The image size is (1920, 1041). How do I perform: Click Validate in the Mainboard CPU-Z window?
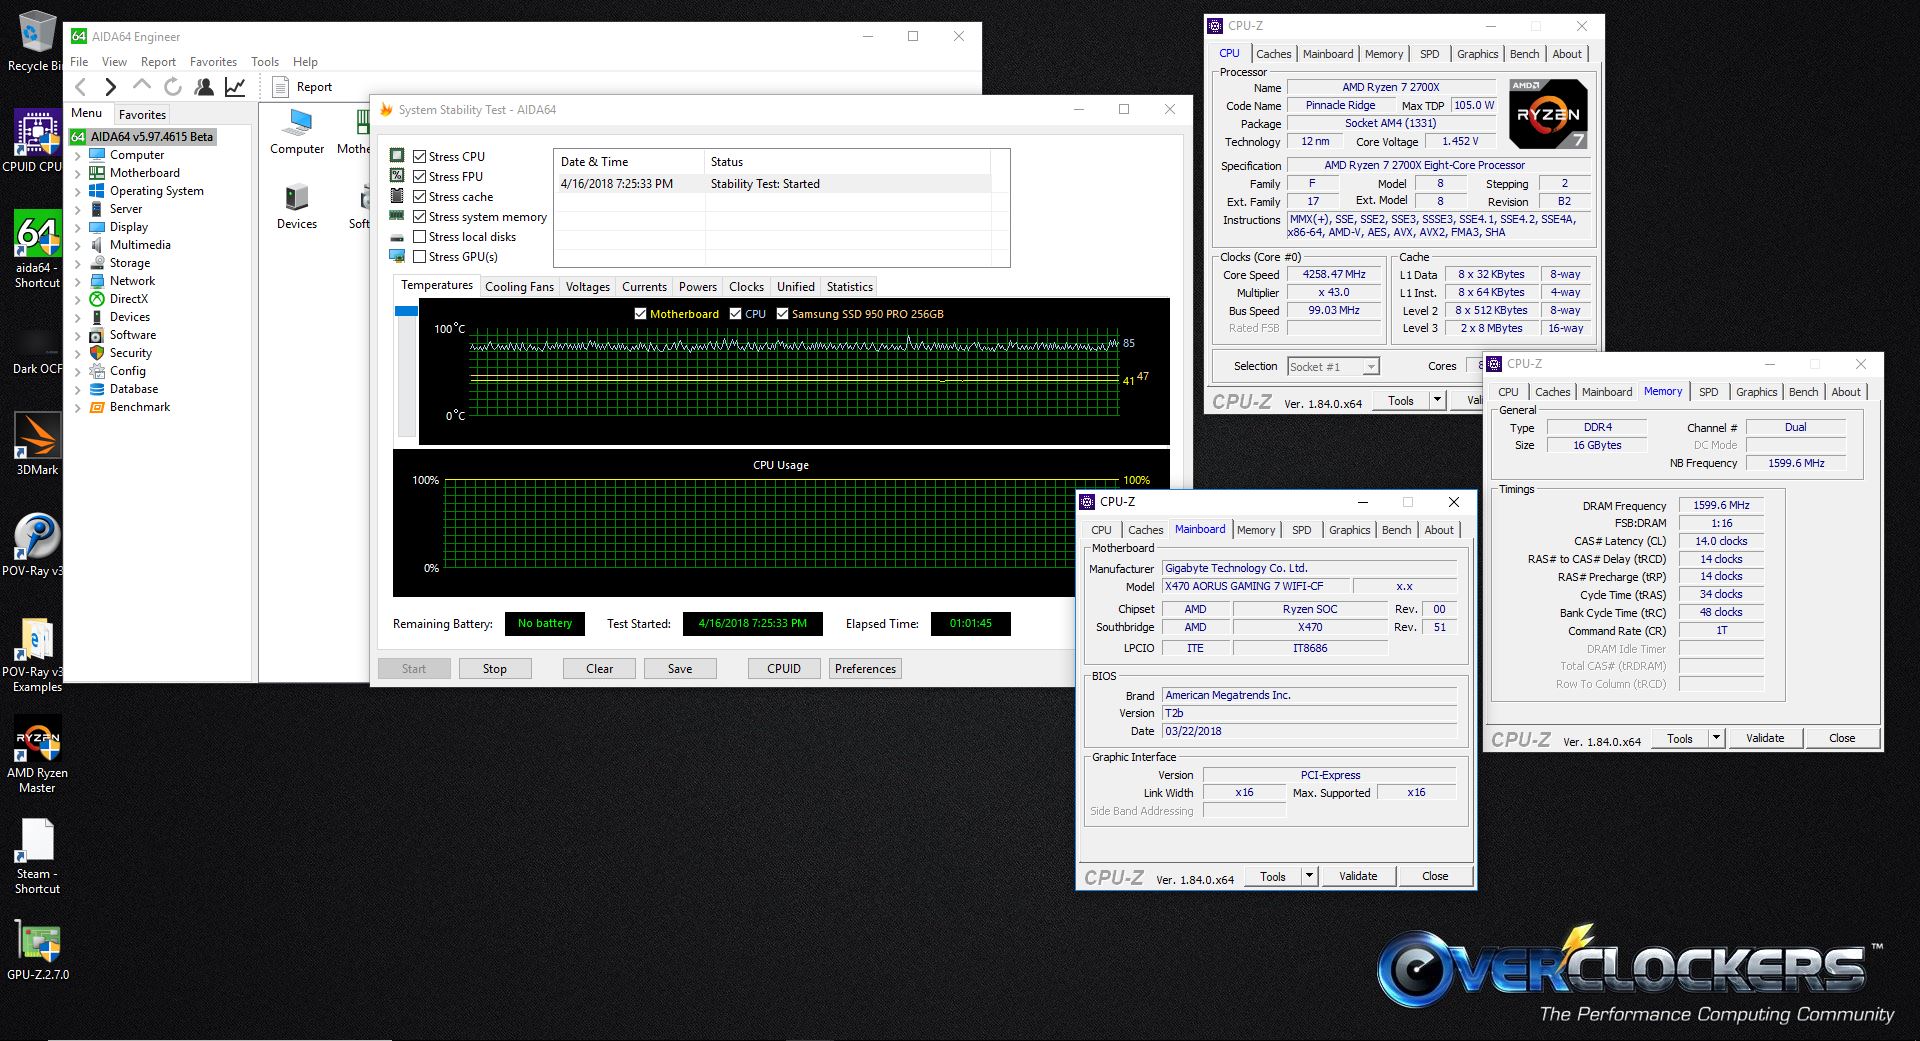[x=1358, y=876]
